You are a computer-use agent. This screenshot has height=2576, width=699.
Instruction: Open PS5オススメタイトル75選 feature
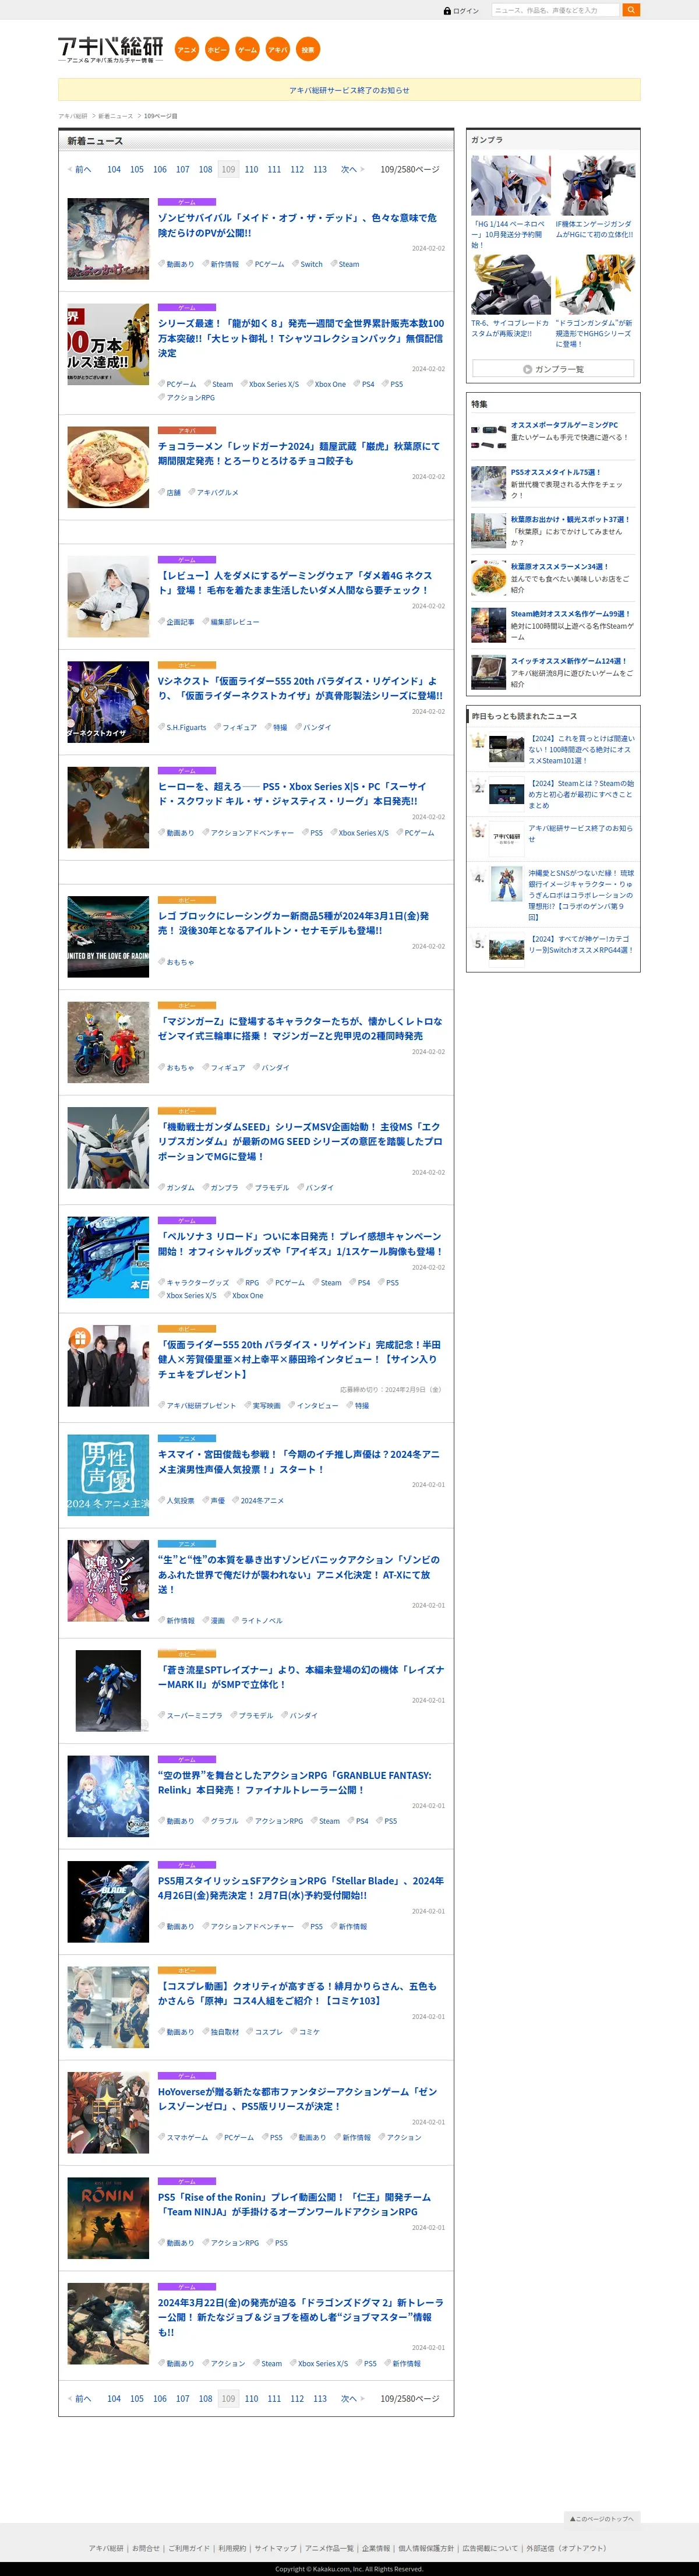(x=555, y=472)
